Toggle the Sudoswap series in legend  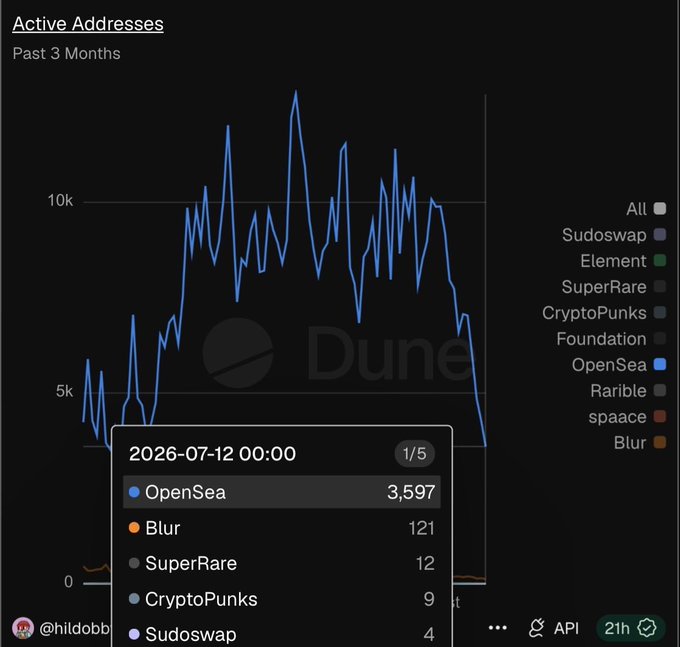point(614,235)
